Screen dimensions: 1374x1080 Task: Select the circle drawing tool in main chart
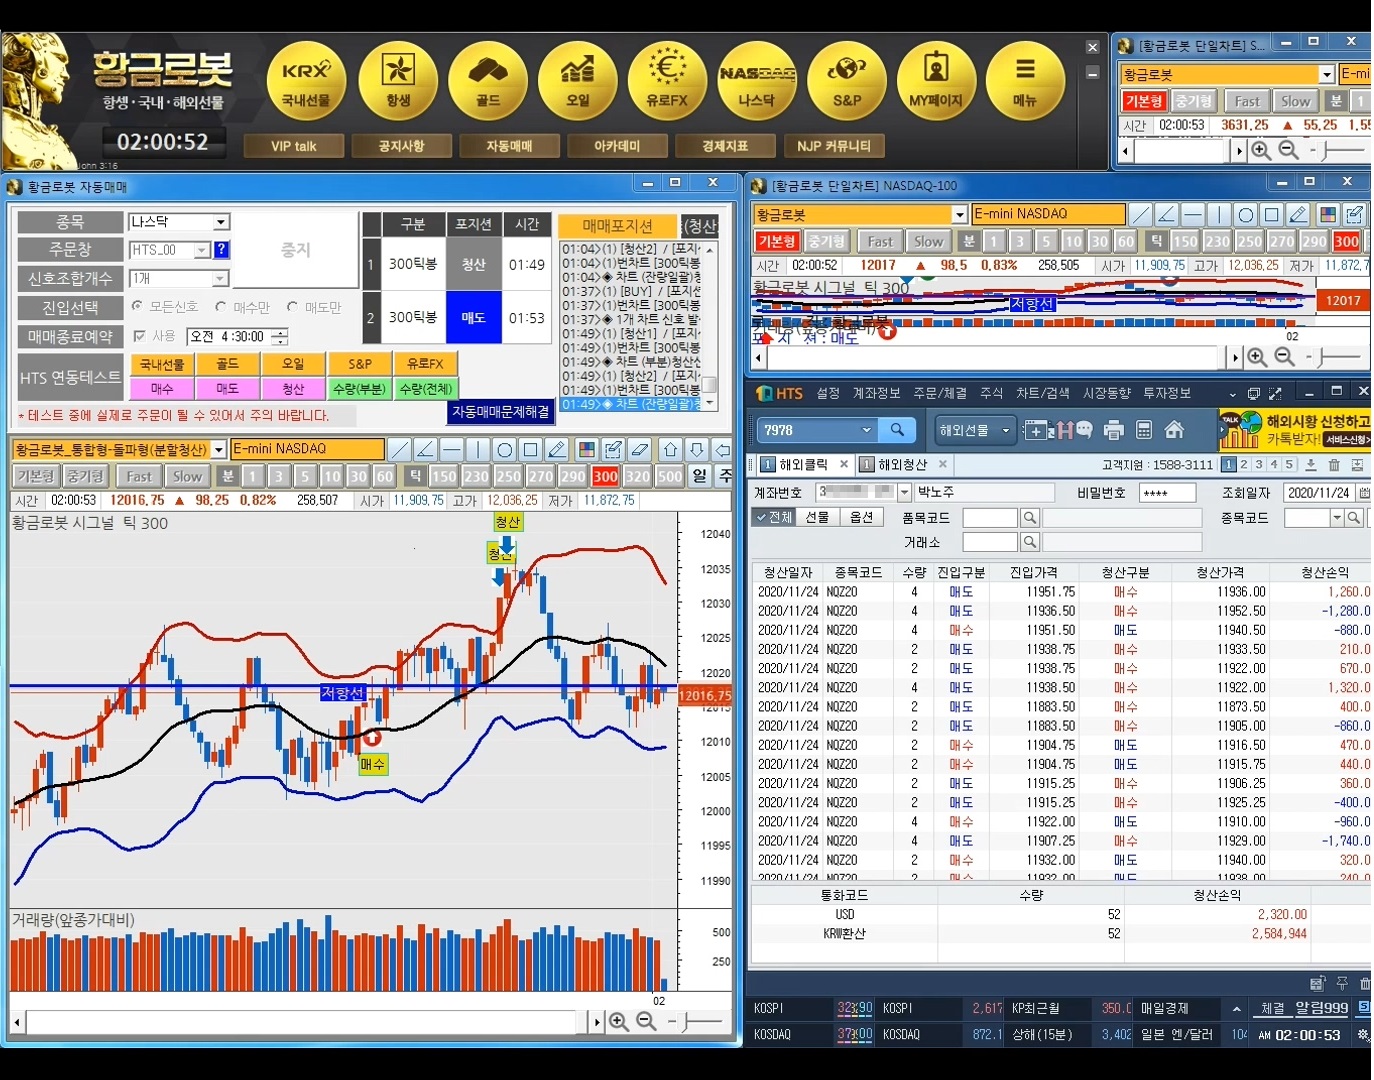tap(504, 450)
